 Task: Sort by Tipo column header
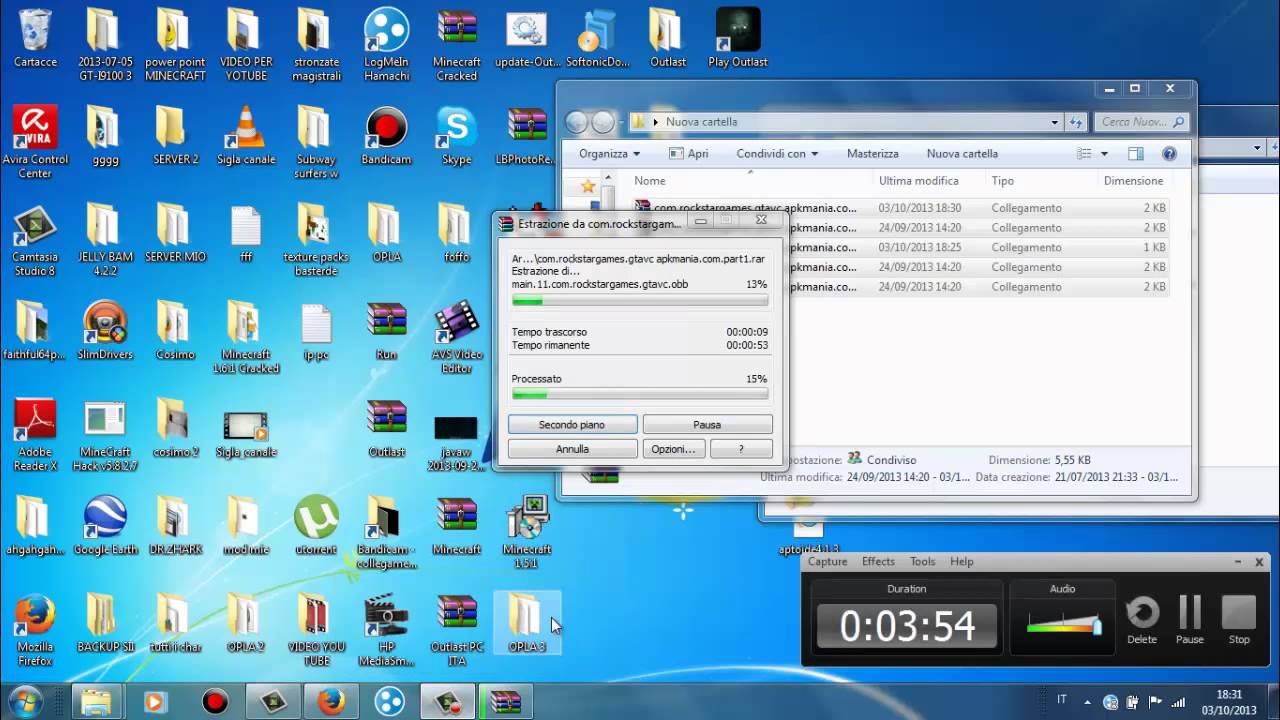point(1040,181)
